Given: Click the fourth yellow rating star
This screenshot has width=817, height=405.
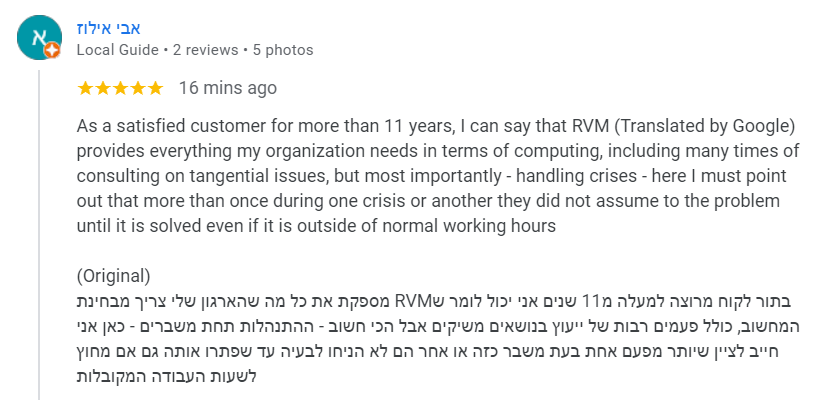Looking at the screenshot, I should tap(138, 88).
